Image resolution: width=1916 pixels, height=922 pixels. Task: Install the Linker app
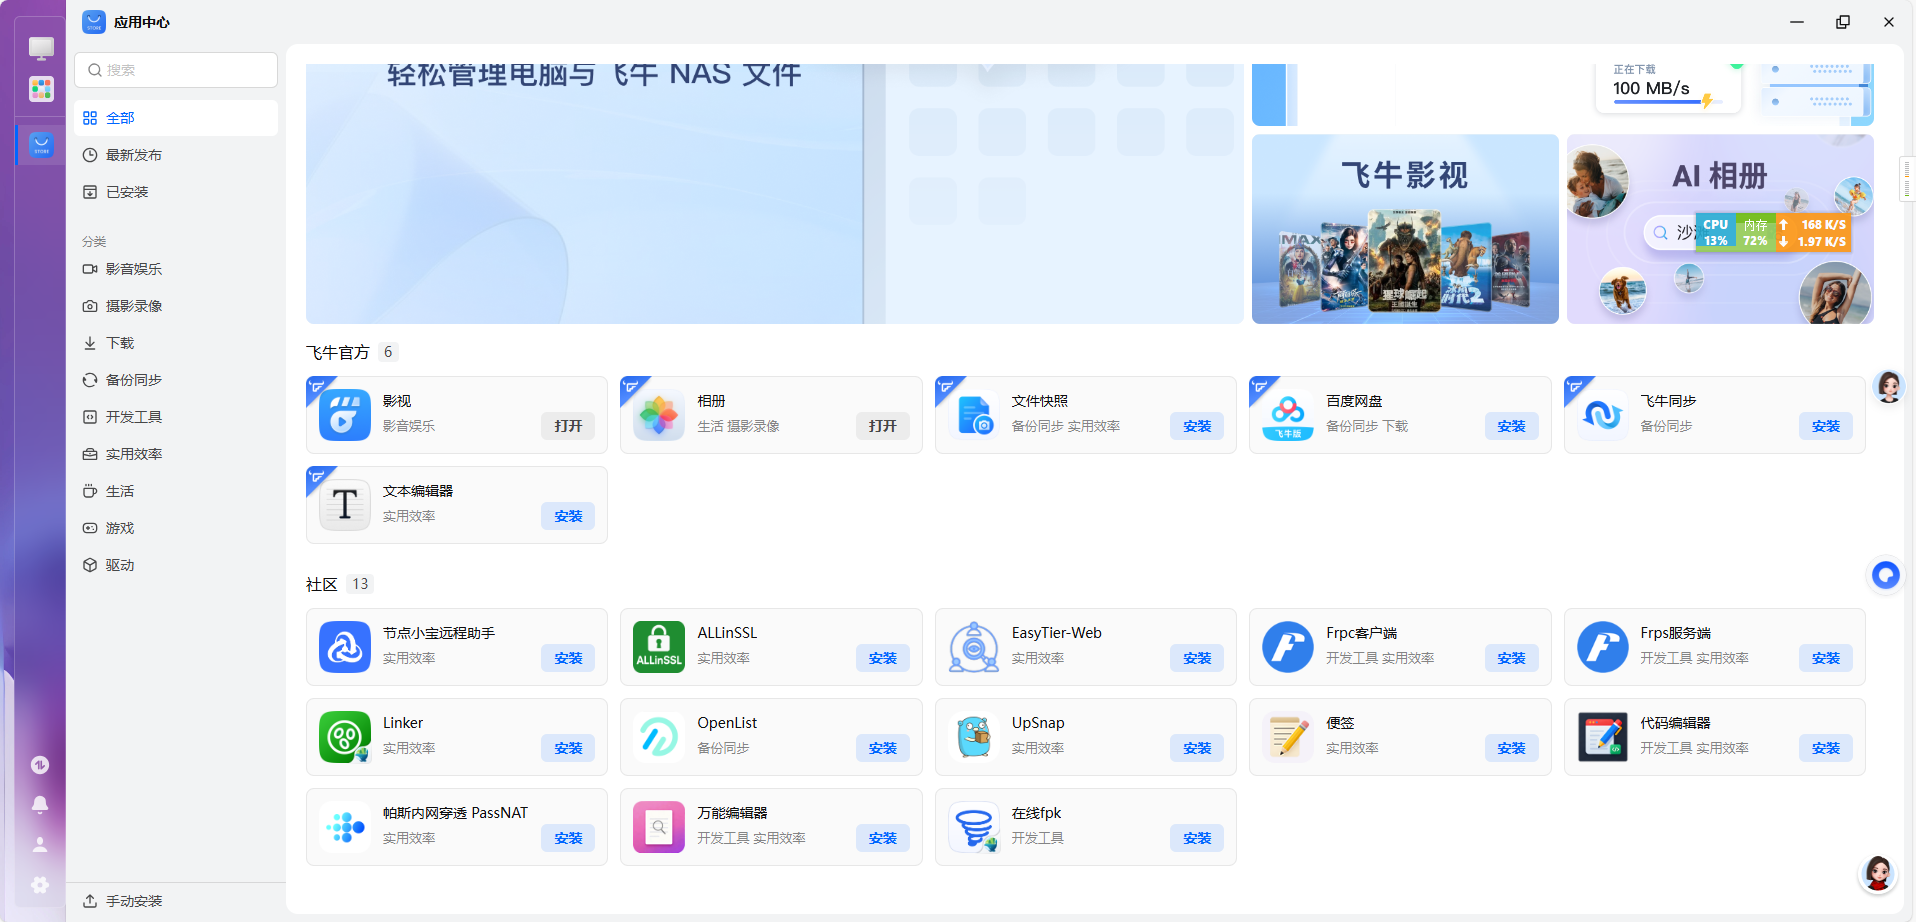click(x=568, y=748)
